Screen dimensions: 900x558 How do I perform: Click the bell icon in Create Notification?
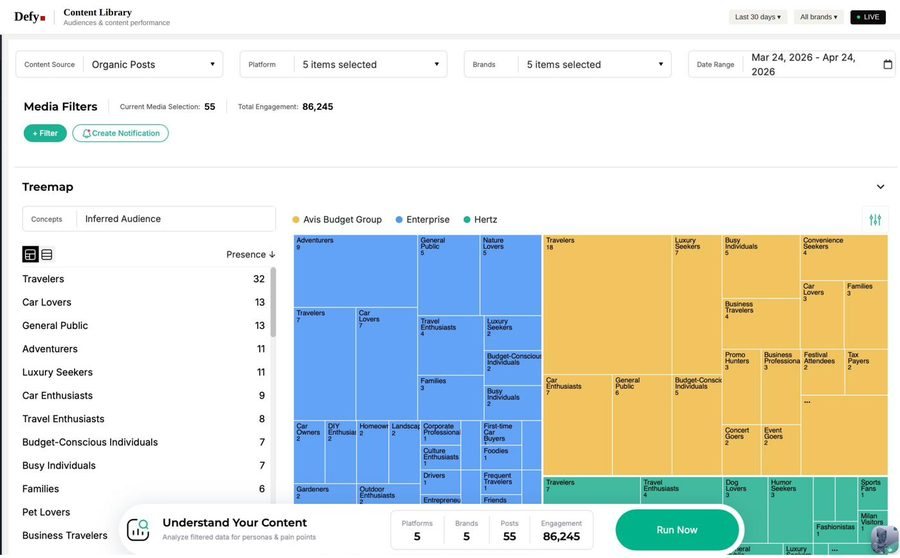coord(86,133)
